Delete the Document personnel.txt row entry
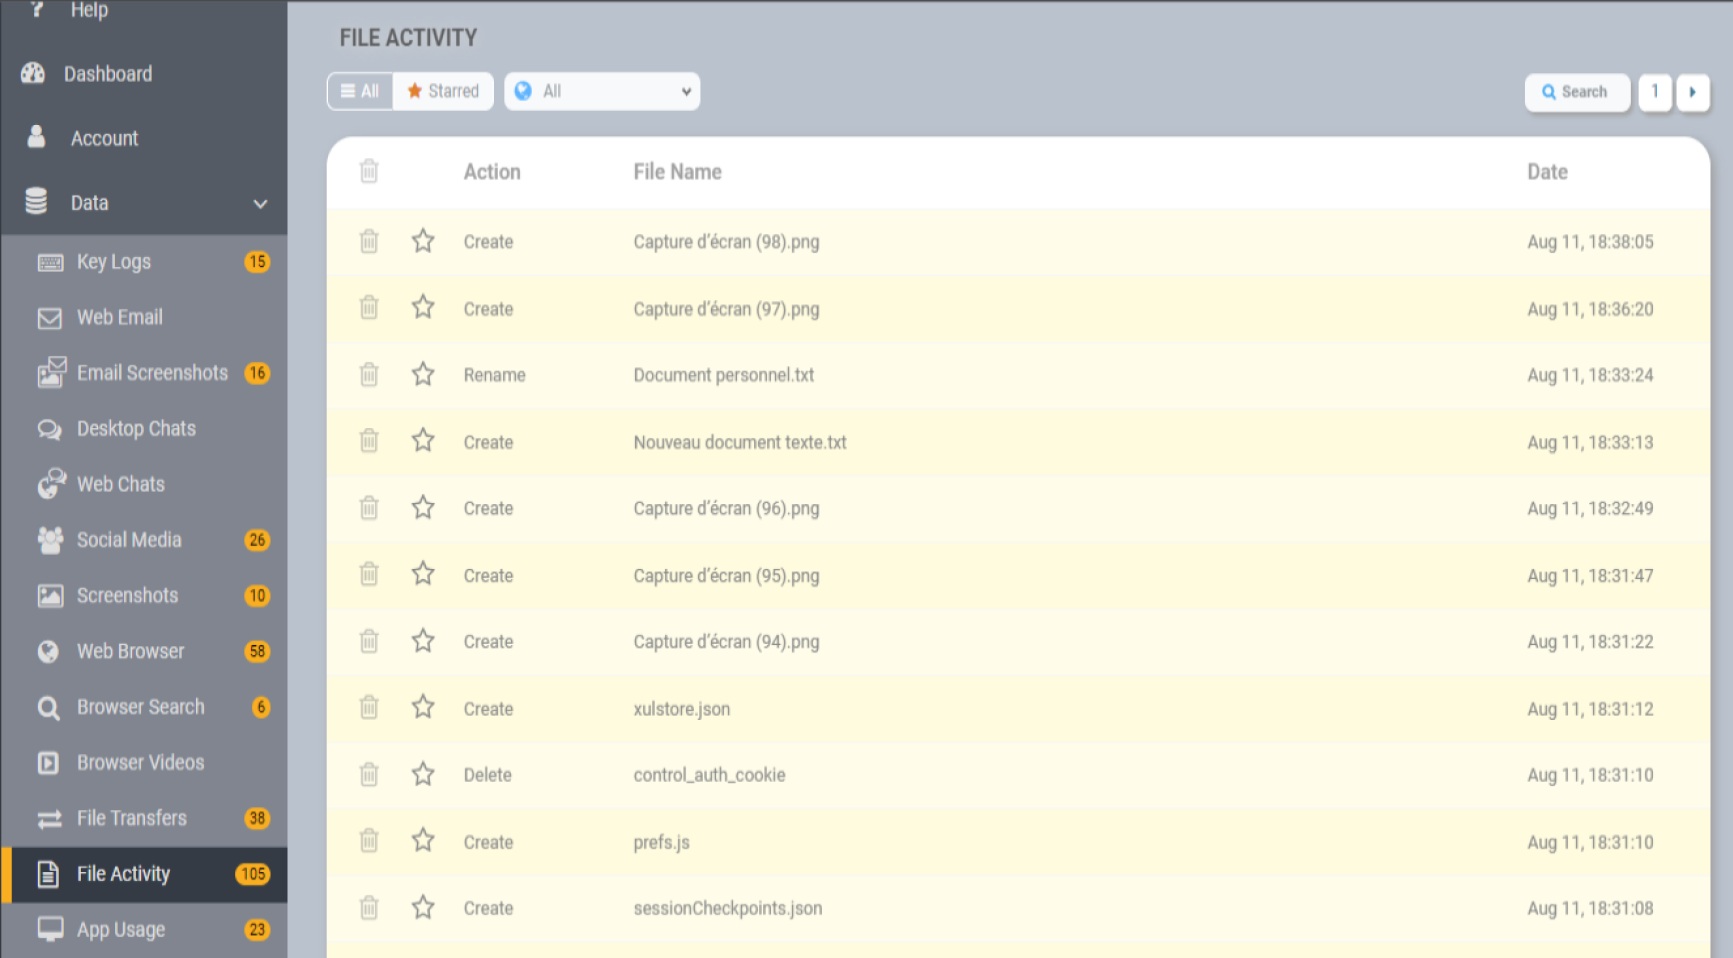This screenshot has width=1733, height=958. [369, 374]
